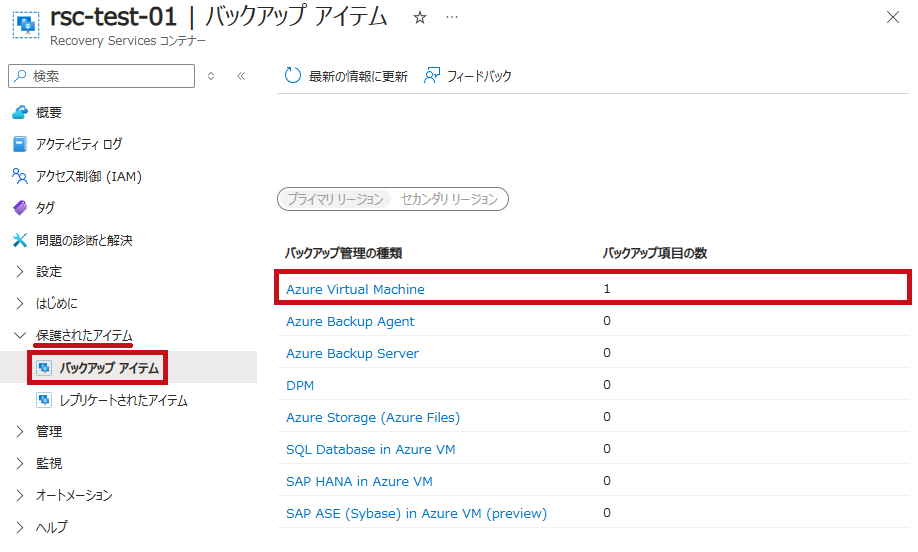Toggle expand/collapse all menu groups icon
The height and width of the screenshot is (552, 918).
pyautogui.click(x=211, y=76)
